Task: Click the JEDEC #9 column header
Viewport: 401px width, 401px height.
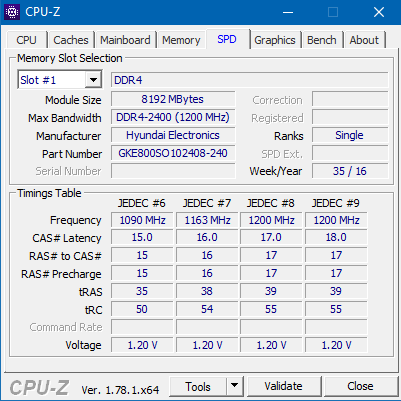Action: [x=336, y=203]
